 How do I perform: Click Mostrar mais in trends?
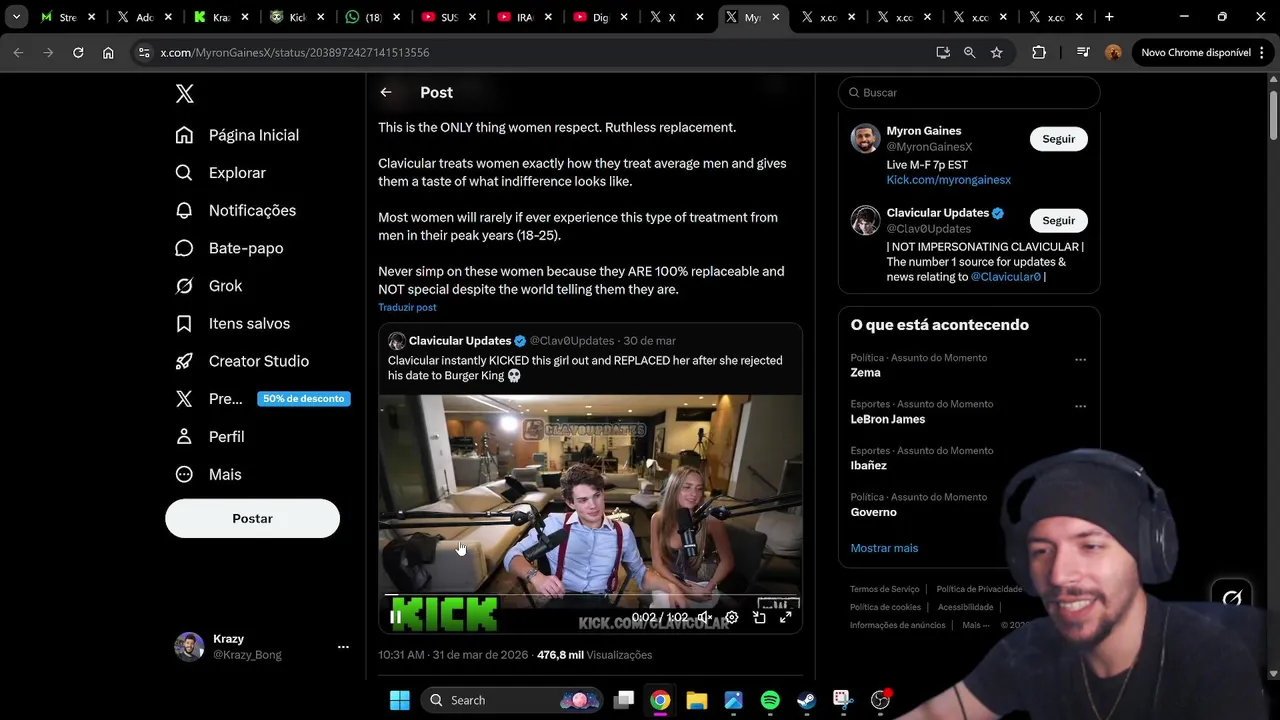(884, 548)
